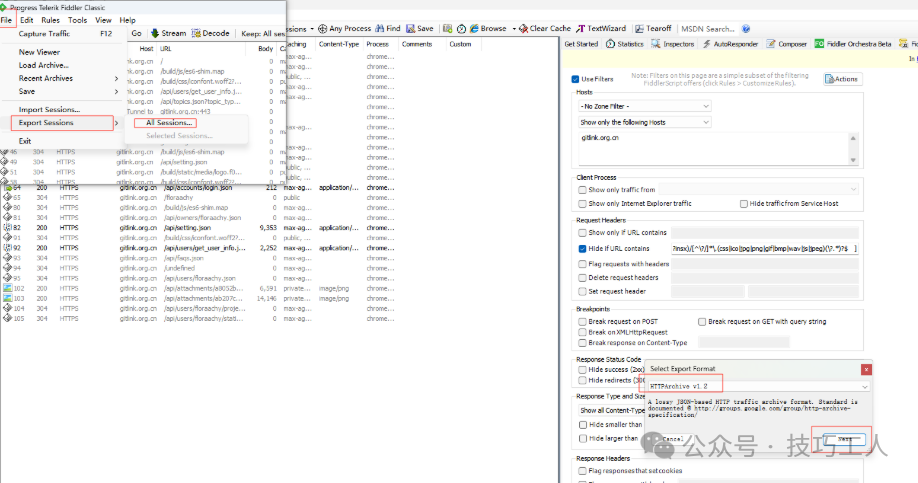Screen dimensions: 918x483
Task: Open Show all Content-Types dropdown
Action: pos(612,410)
